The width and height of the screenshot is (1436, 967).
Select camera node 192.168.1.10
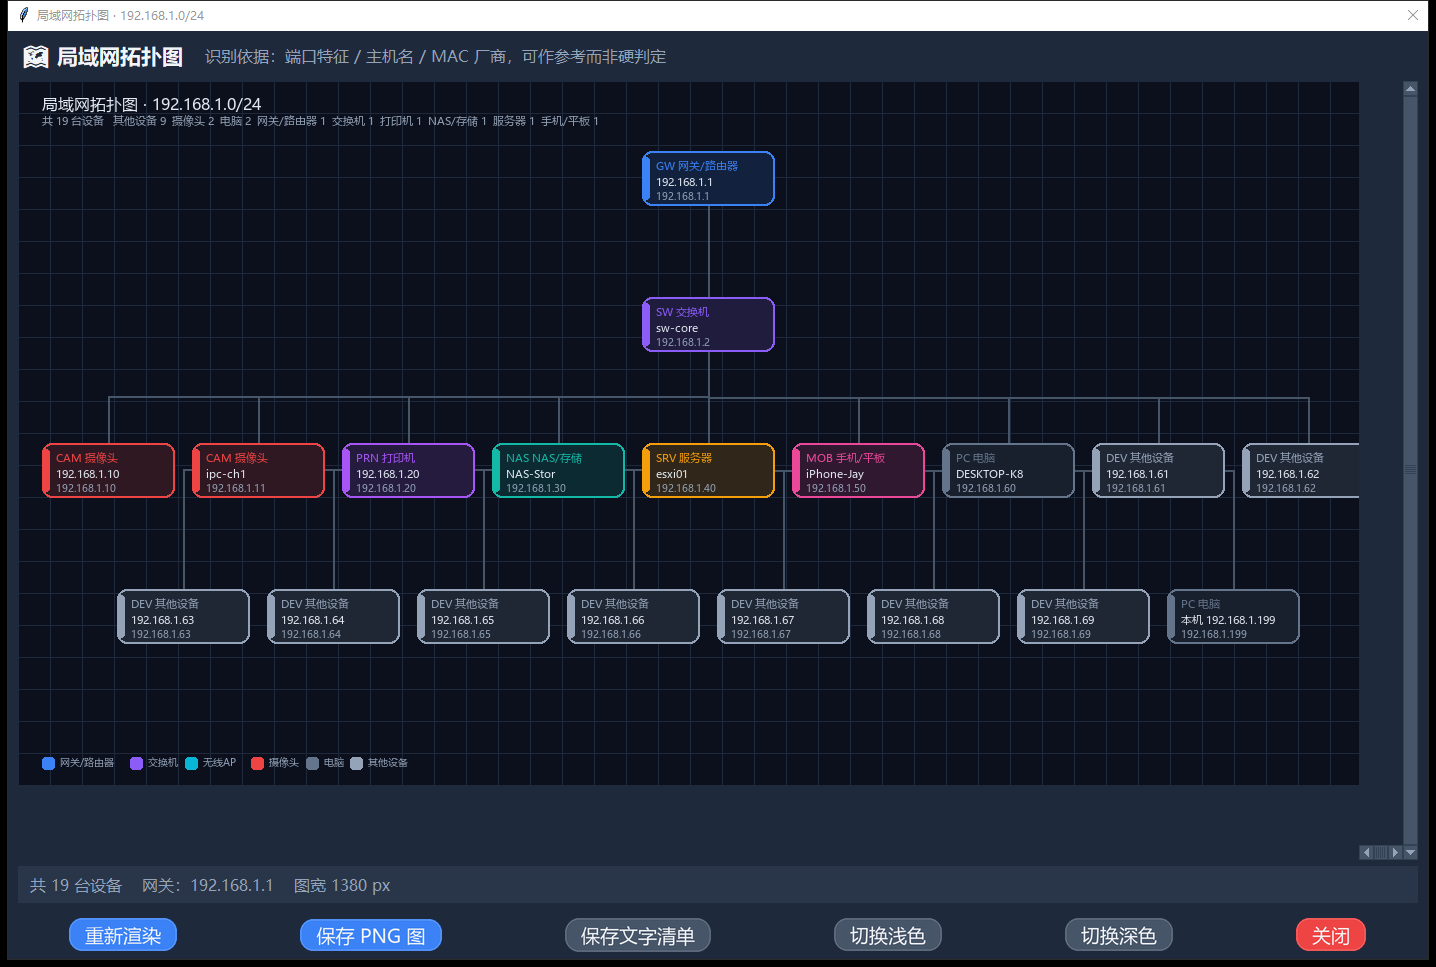pyautogui.click(x=108, y=471)
